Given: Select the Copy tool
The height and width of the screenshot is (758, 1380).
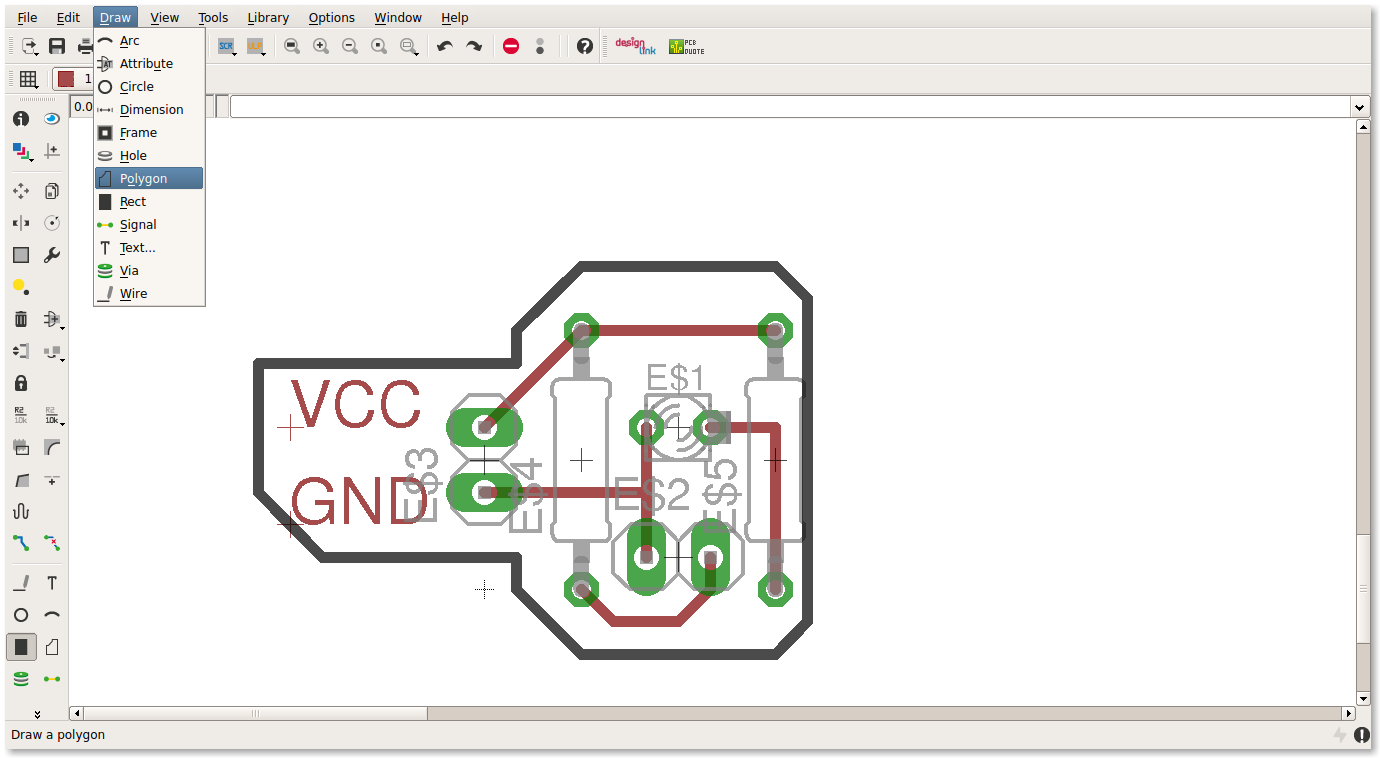Looking at the screenshot, I should point(52,191).
